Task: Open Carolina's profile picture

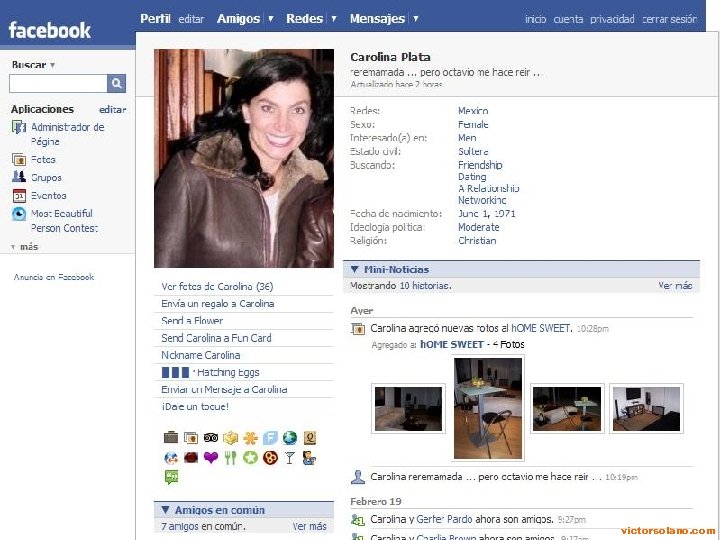Action: 244,158
